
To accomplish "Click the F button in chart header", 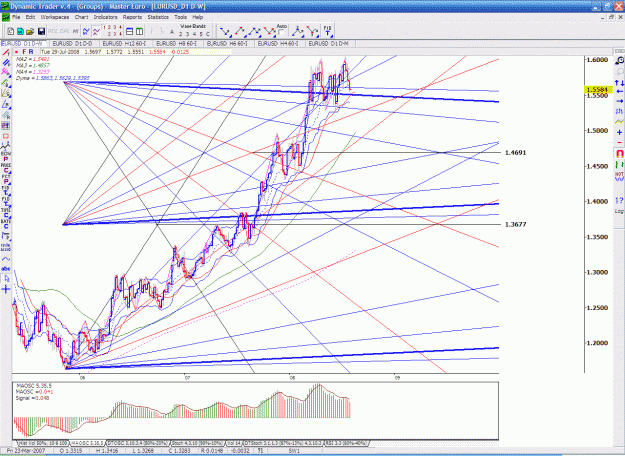I will point(24,52).
